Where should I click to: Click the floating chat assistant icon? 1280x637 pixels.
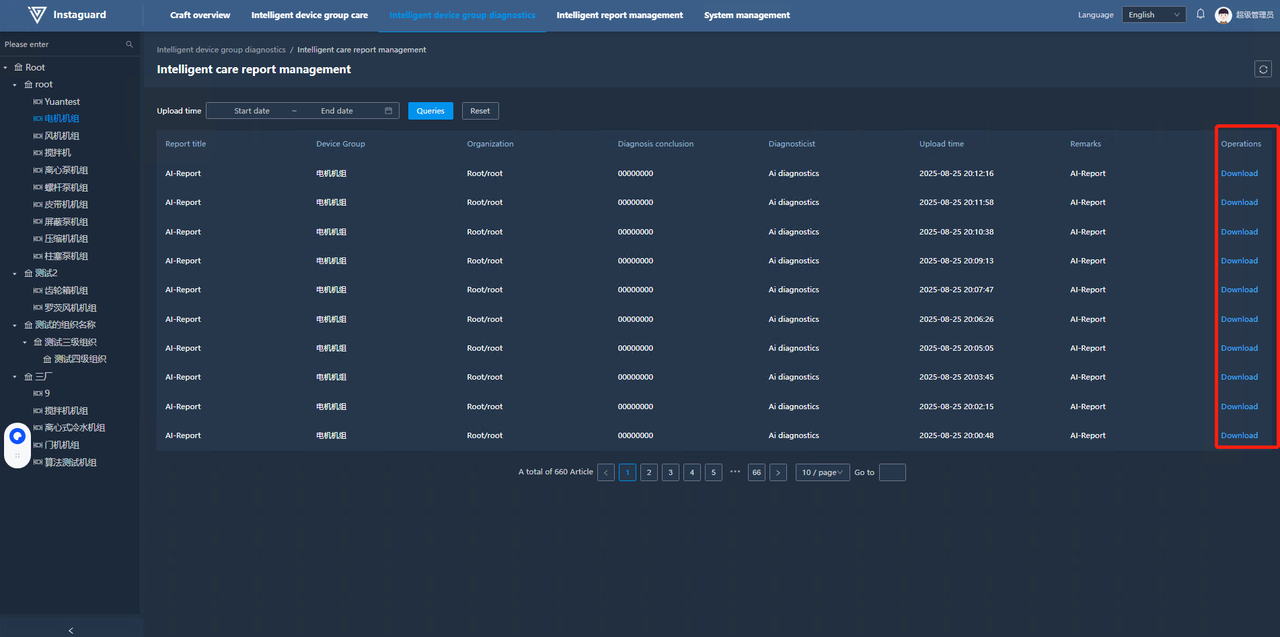17,436
